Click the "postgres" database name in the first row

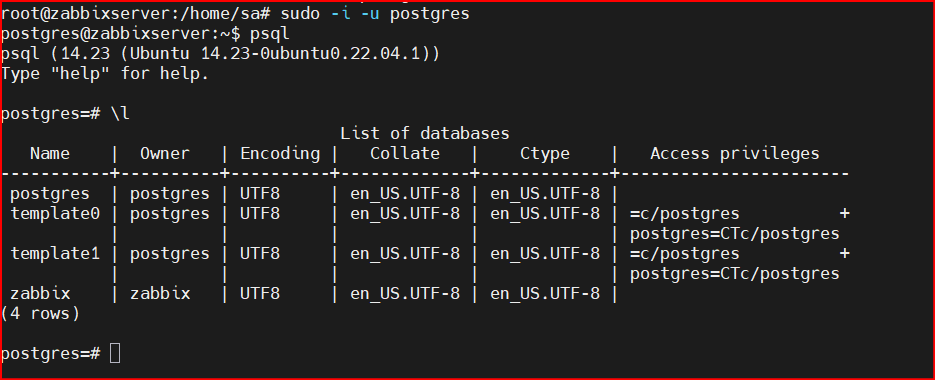[x=51, y=194]
